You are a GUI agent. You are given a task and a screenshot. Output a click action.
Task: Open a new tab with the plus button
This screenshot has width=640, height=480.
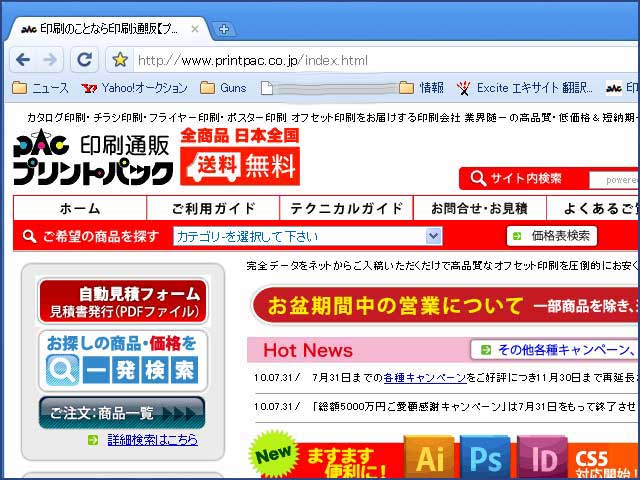pos(225,29)
